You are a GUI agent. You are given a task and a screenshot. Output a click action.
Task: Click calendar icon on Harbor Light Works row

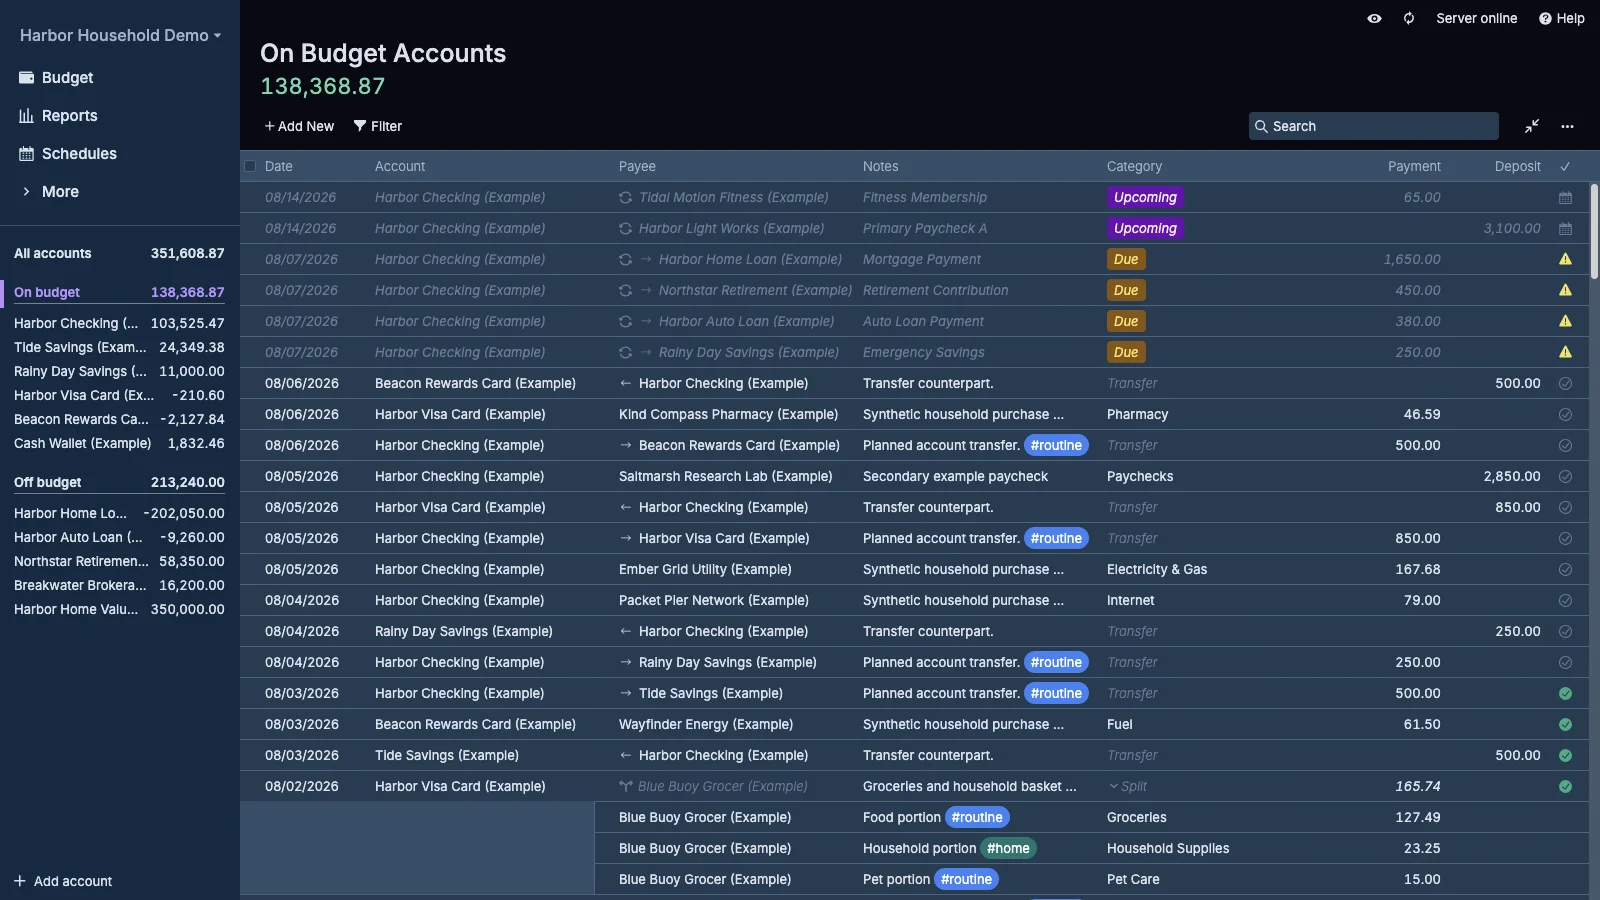tap(1565, 229)
